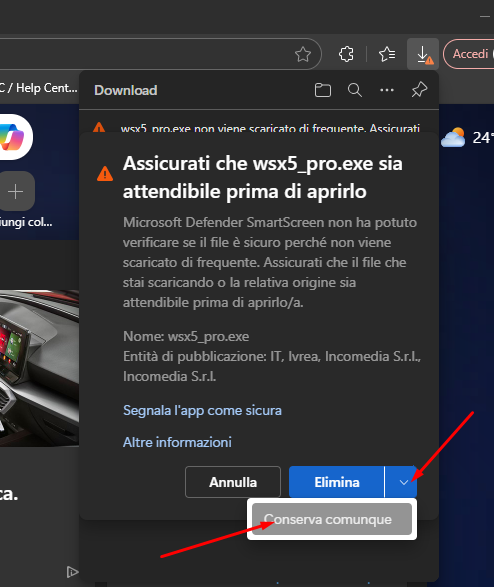The image size is (494, 587).
Task: Click the Annulla button
Action: point(233,482)
